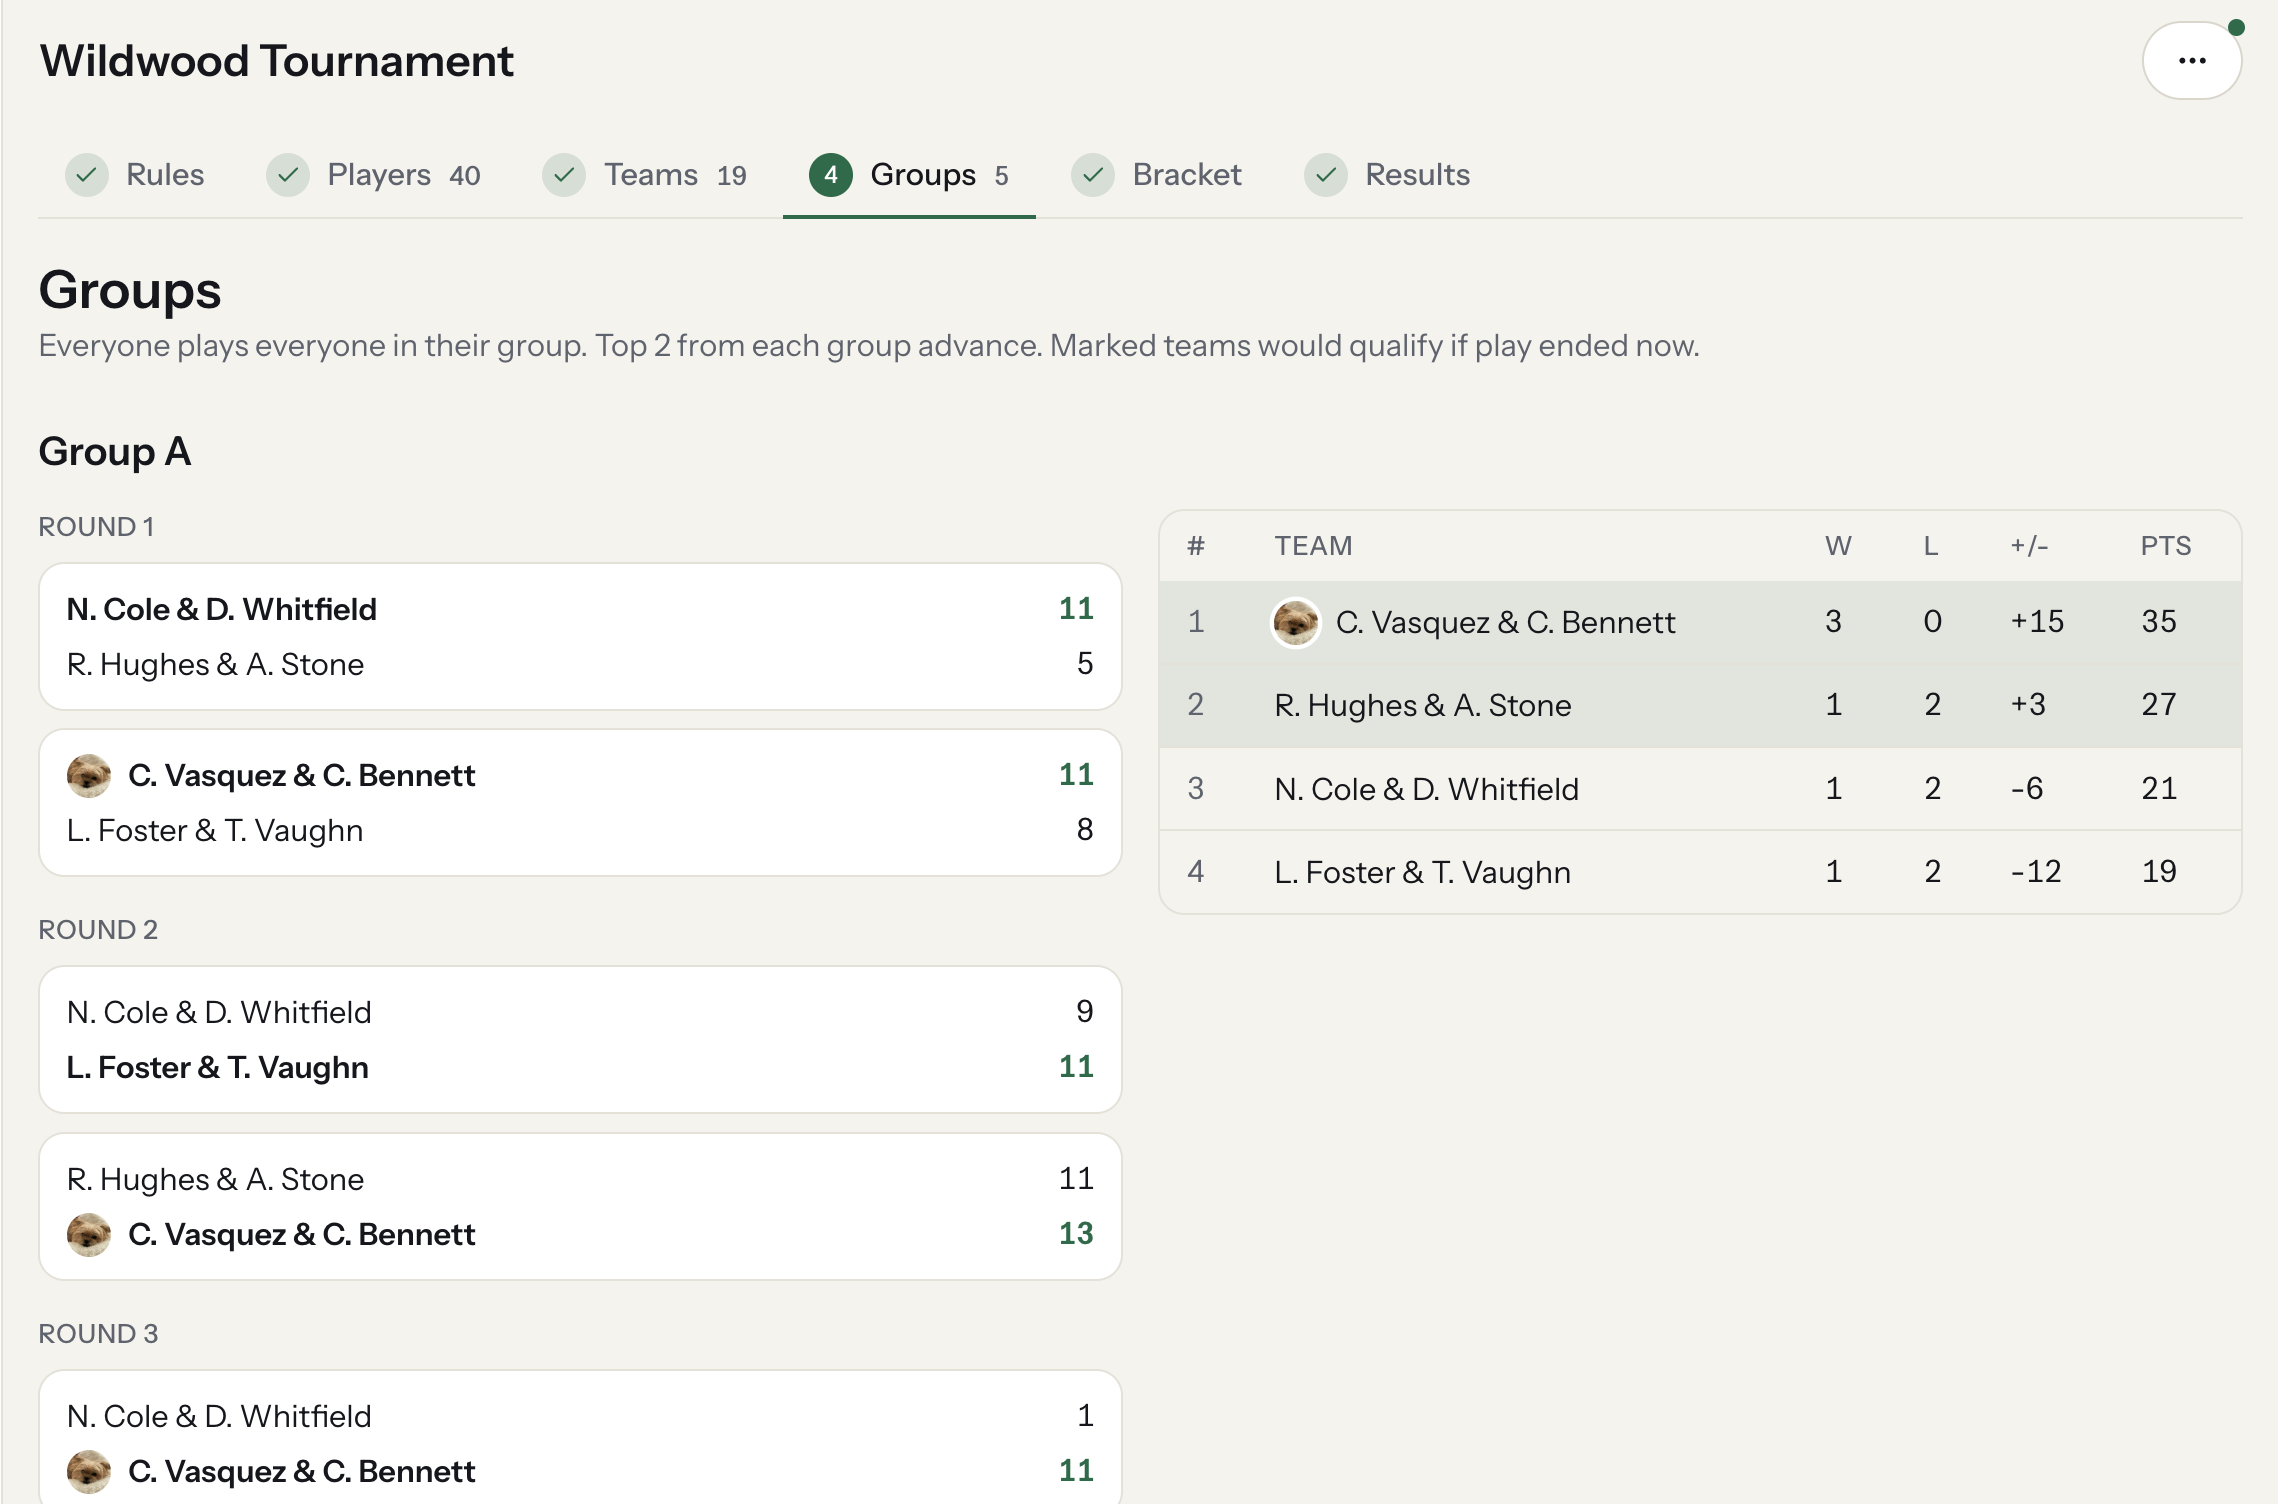Viewport: 2278px width, 1504px height.
Task: Go to the Teams tab
Action: coord(645,175)
